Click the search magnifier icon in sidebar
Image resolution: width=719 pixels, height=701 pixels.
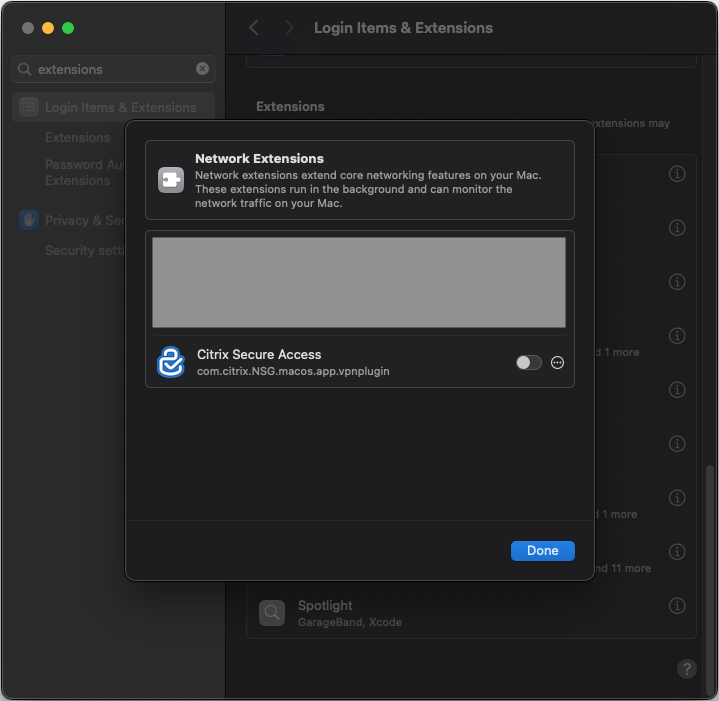point(24,69)
